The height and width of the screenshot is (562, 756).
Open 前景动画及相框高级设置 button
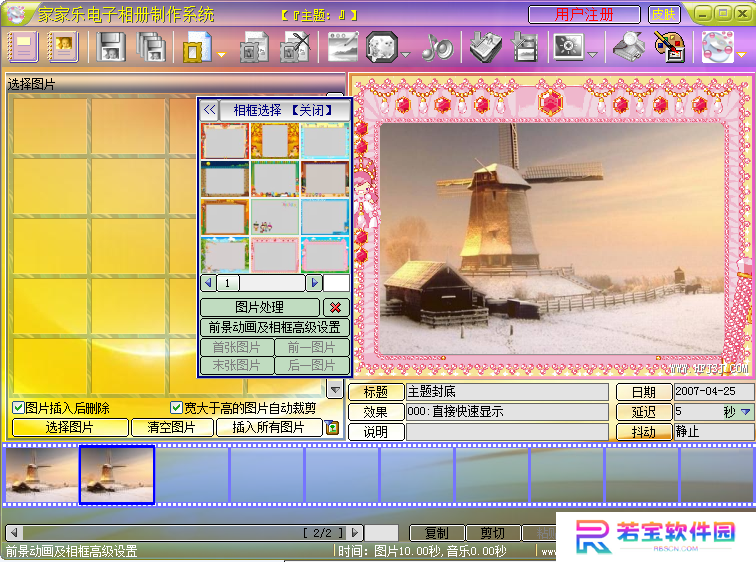pyautogui.click(x=275, y=327)
